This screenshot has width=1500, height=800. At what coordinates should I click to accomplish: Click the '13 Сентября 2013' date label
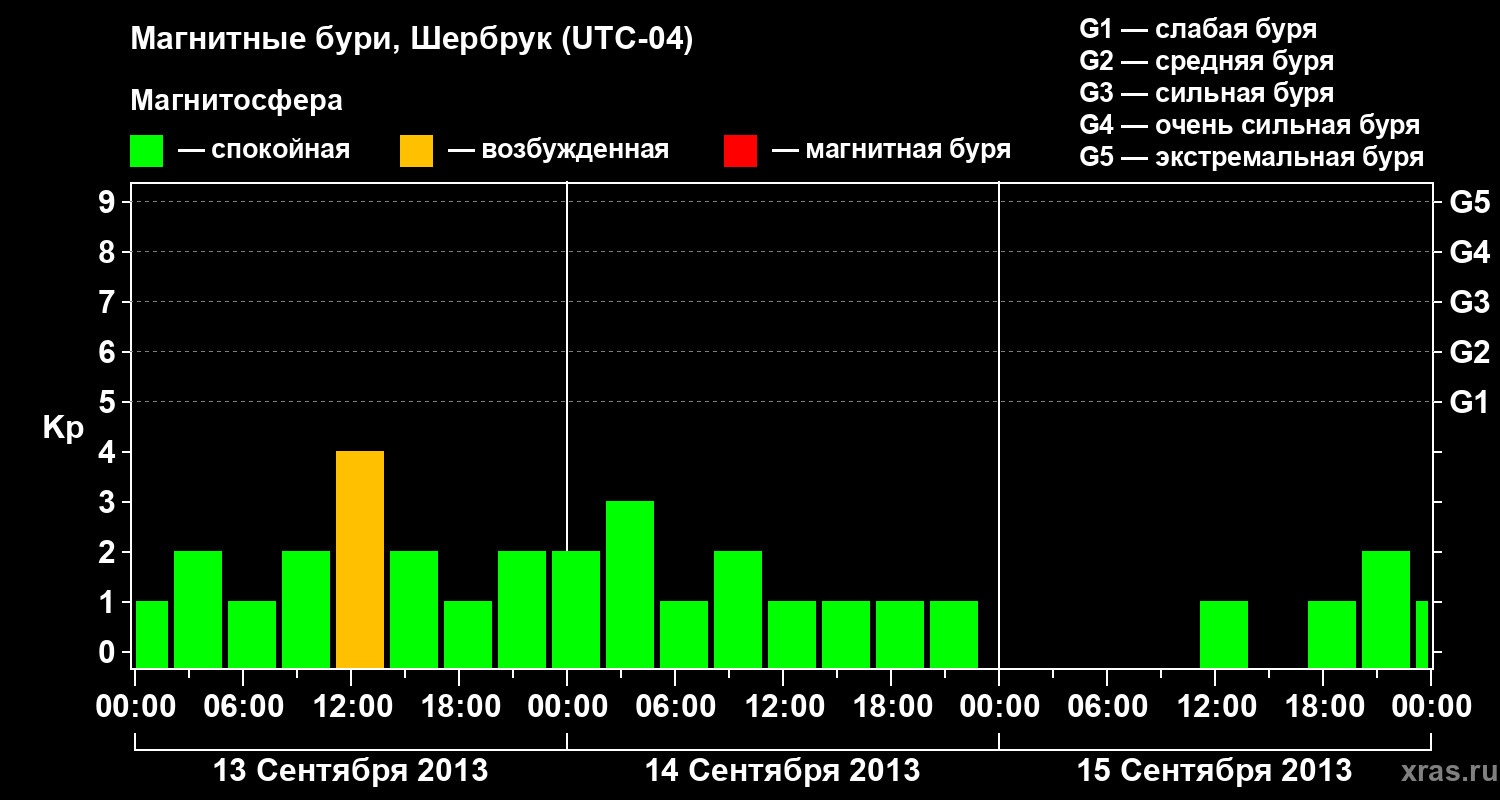click(x=351, y=771)
